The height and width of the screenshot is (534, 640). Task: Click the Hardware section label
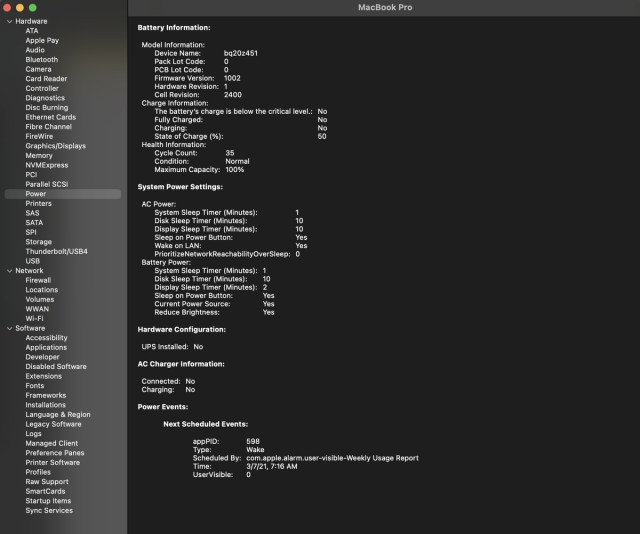pyautogui.click(x=31, y=21)
